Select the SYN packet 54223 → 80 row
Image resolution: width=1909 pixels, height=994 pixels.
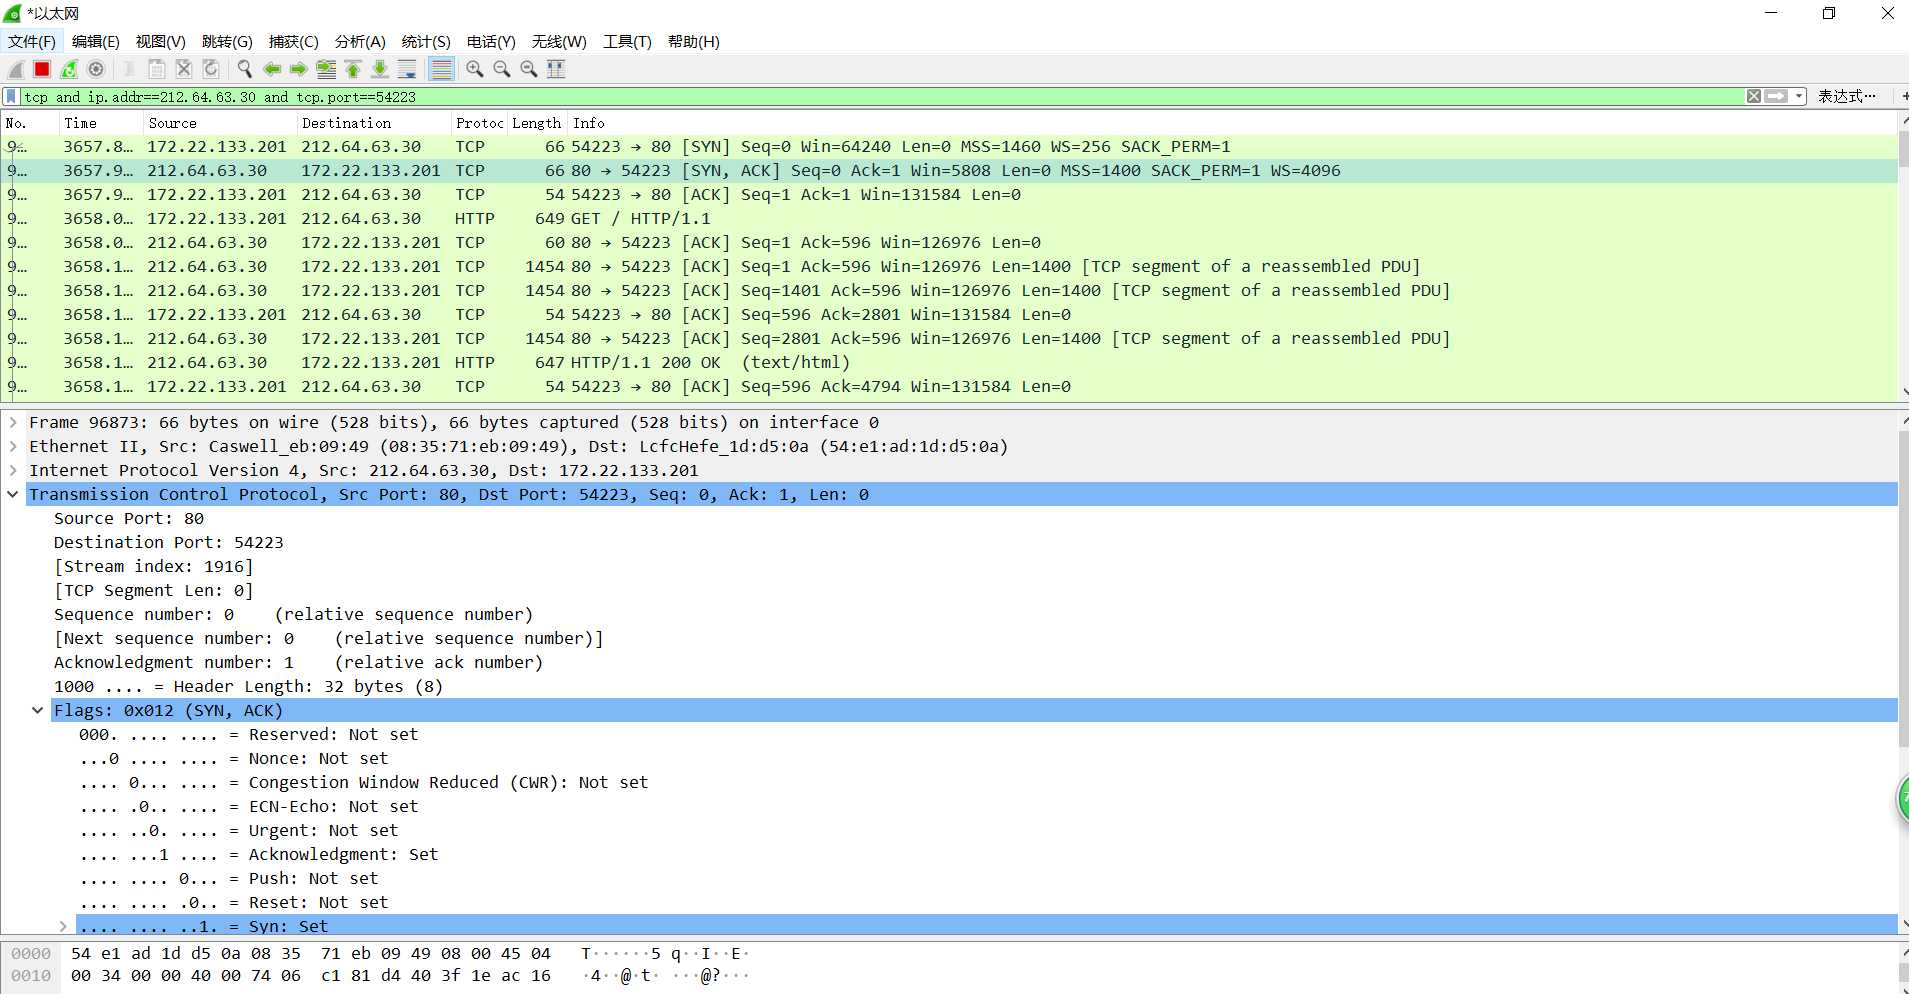(x=948, y=146)
